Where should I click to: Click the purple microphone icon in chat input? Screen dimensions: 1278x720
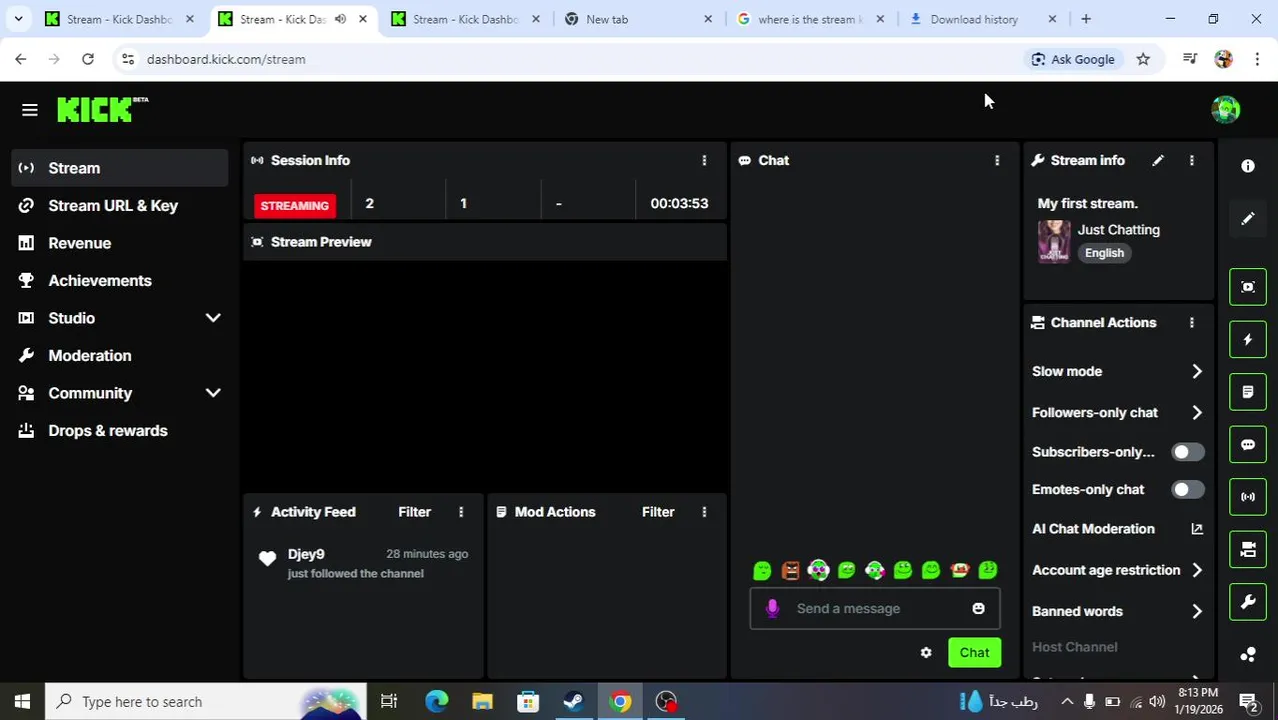772,608
